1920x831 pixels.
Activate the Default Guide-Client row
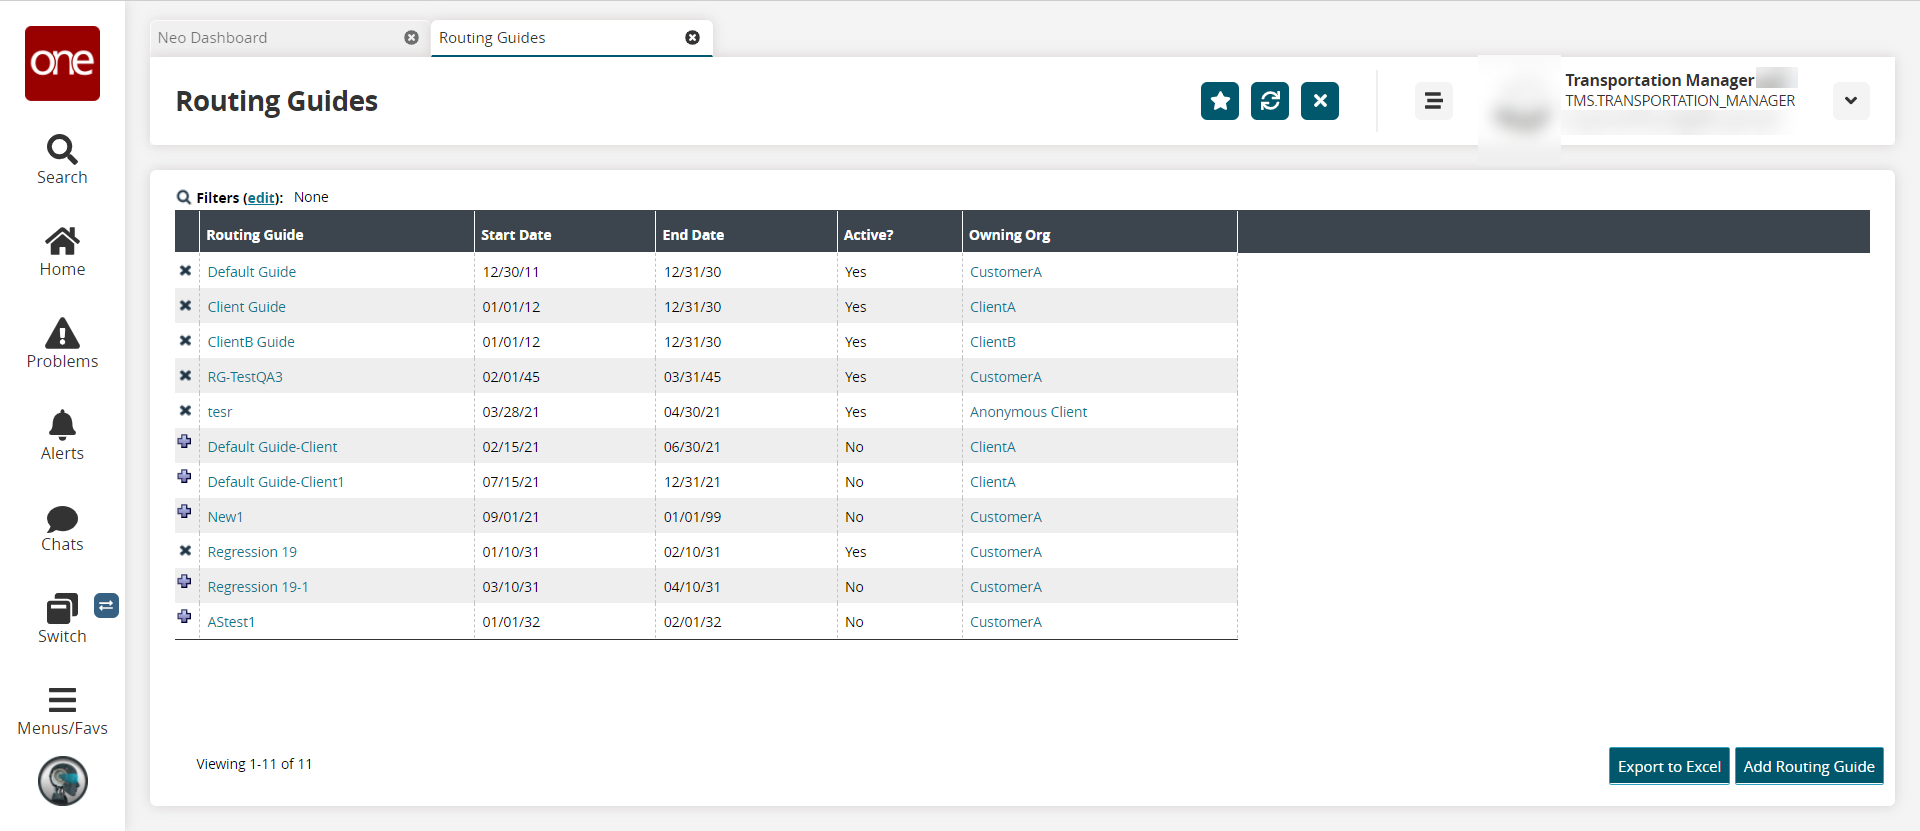click(185, 442)
